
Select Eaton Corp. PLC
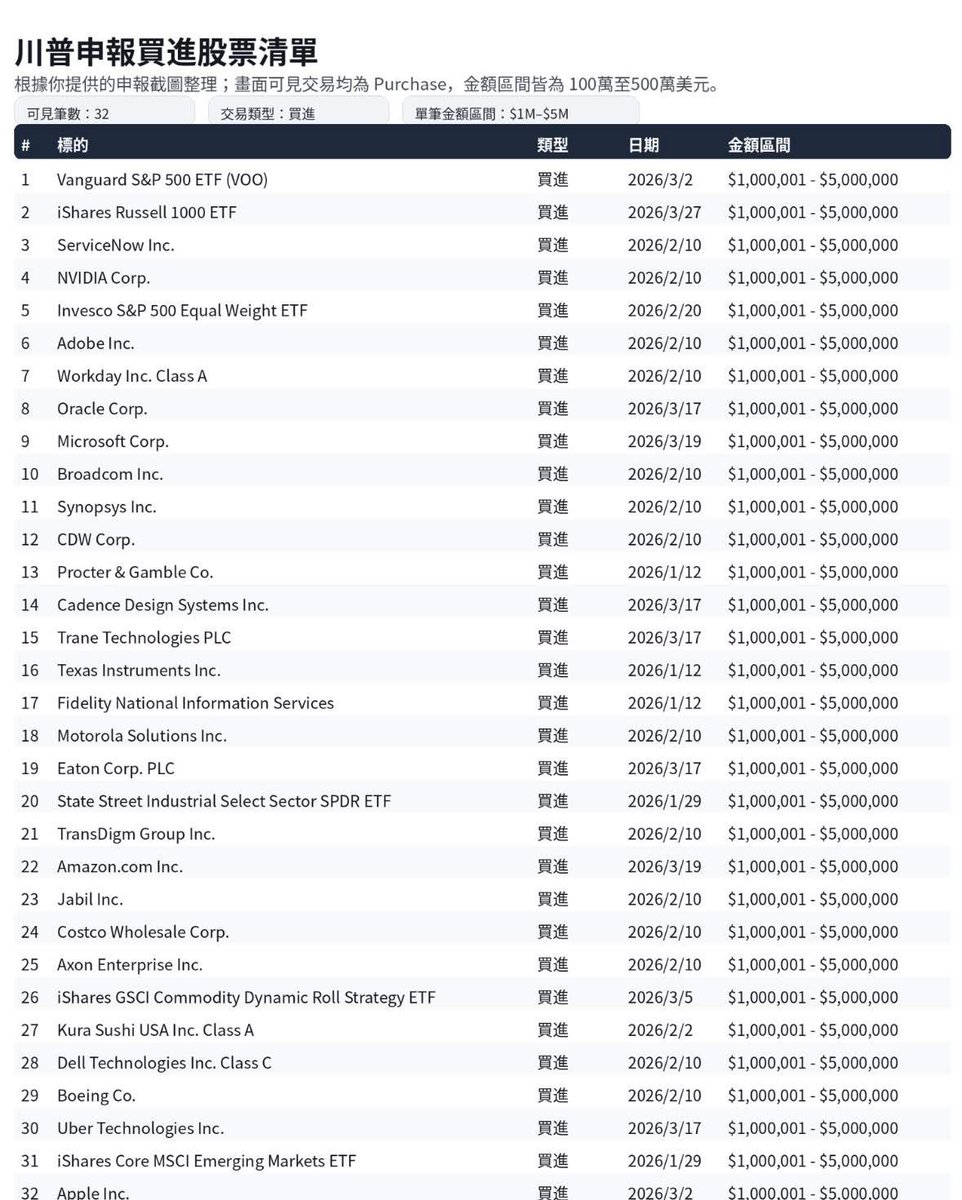(116, 768)
